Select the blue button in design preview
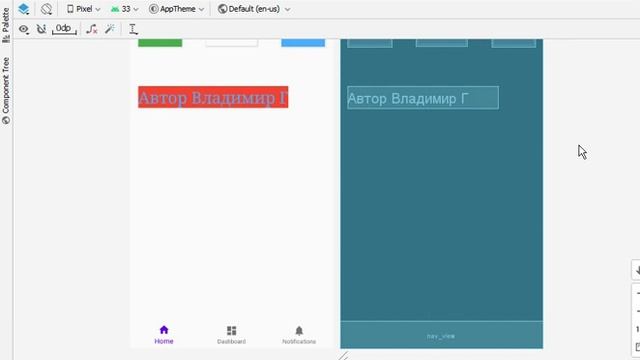This screenshot has width=640, height=360. click(303, 43)
